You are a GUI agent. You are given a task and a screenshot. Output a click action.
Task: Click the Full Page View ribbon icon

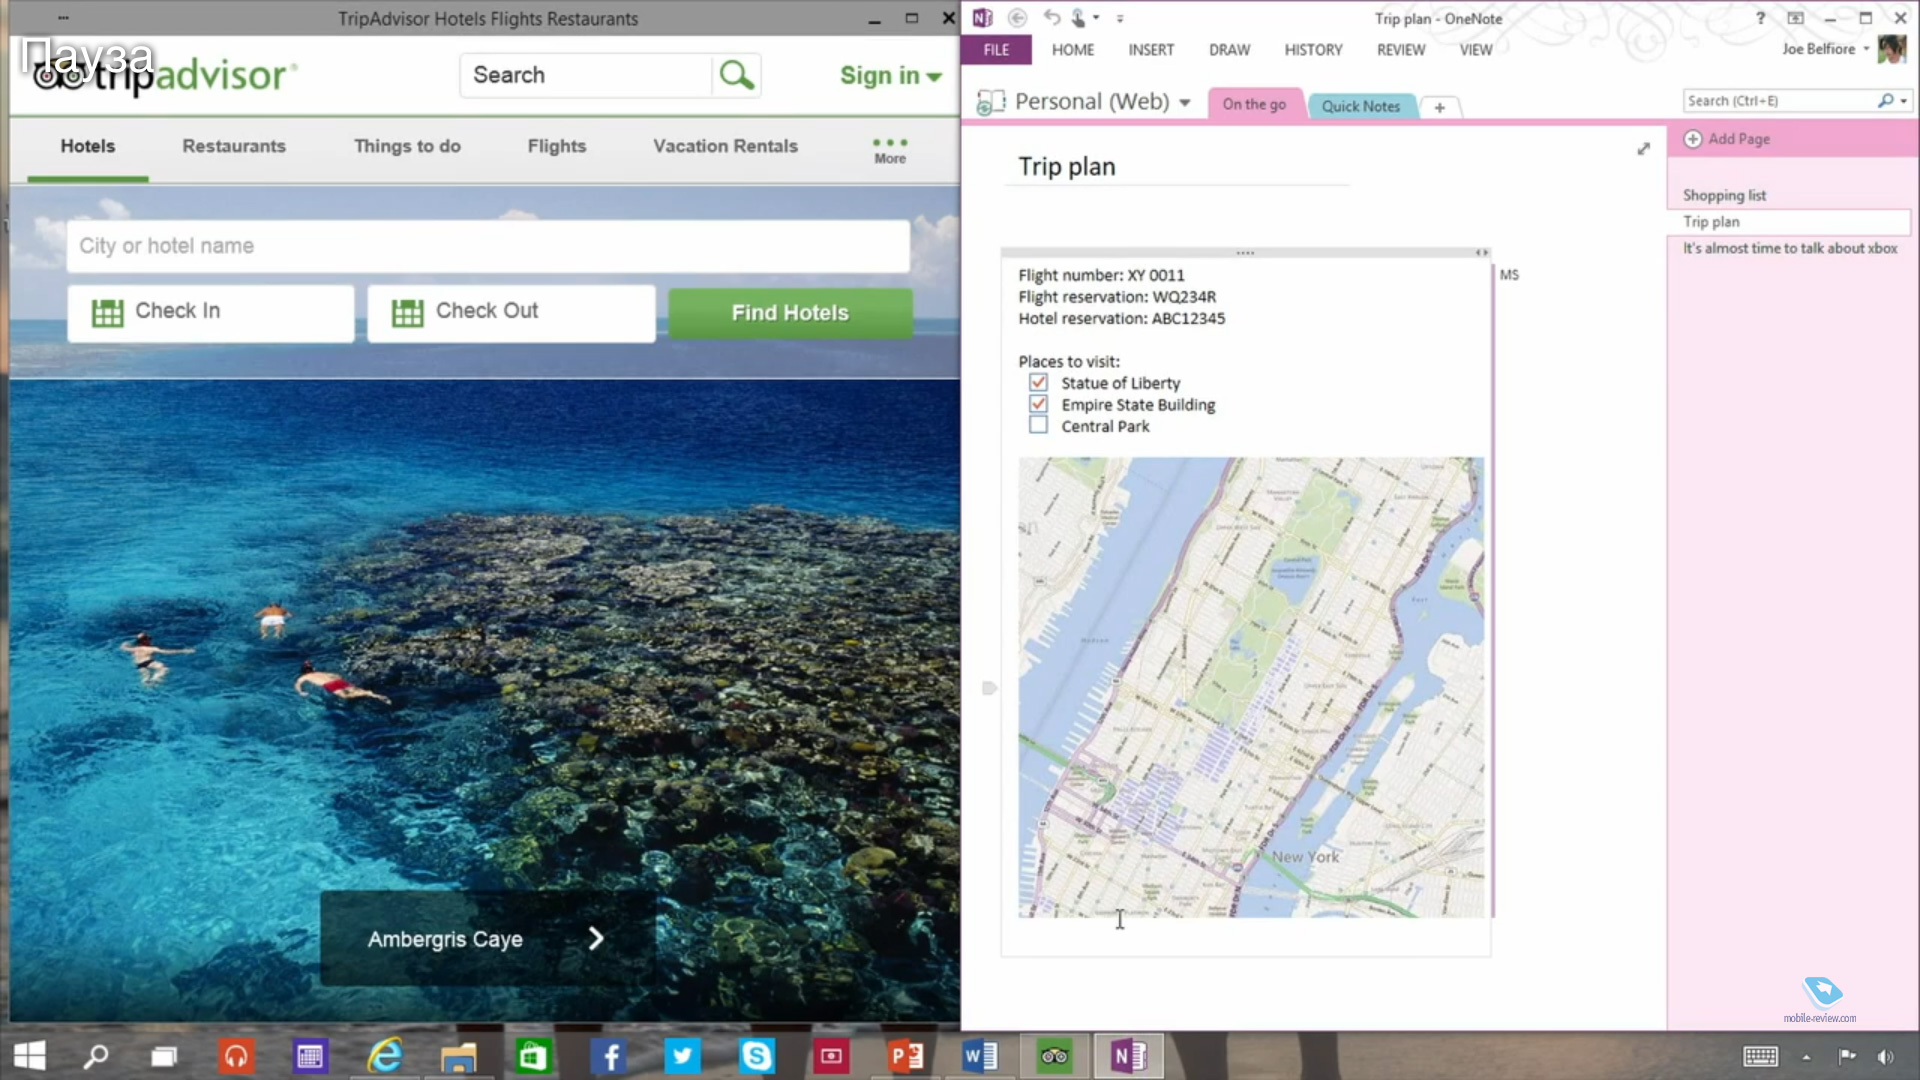tap(1795, 18)
